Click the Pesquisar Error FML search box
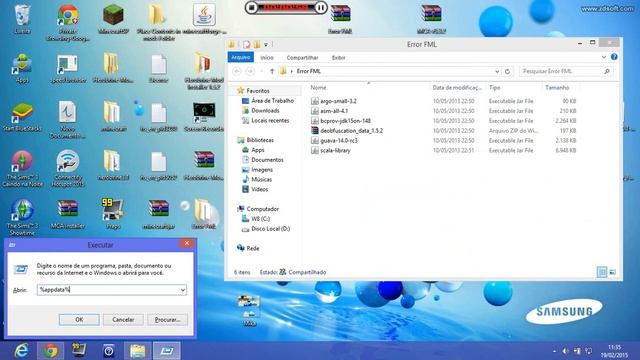This screenshot has height=360, width=640. click(x=567, y=71)
